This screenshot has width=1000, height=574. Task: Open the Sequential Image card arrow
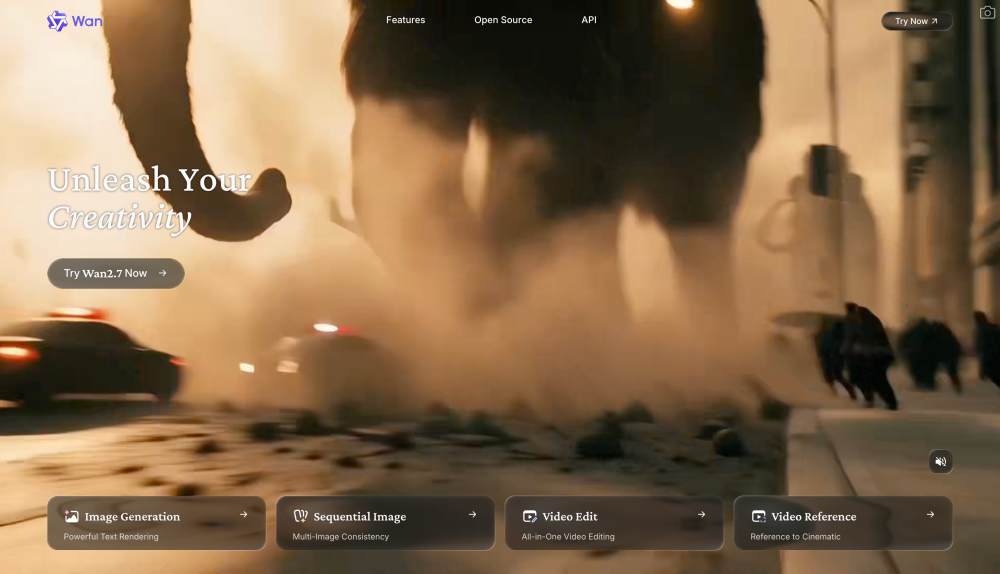[x=473, y=514]
